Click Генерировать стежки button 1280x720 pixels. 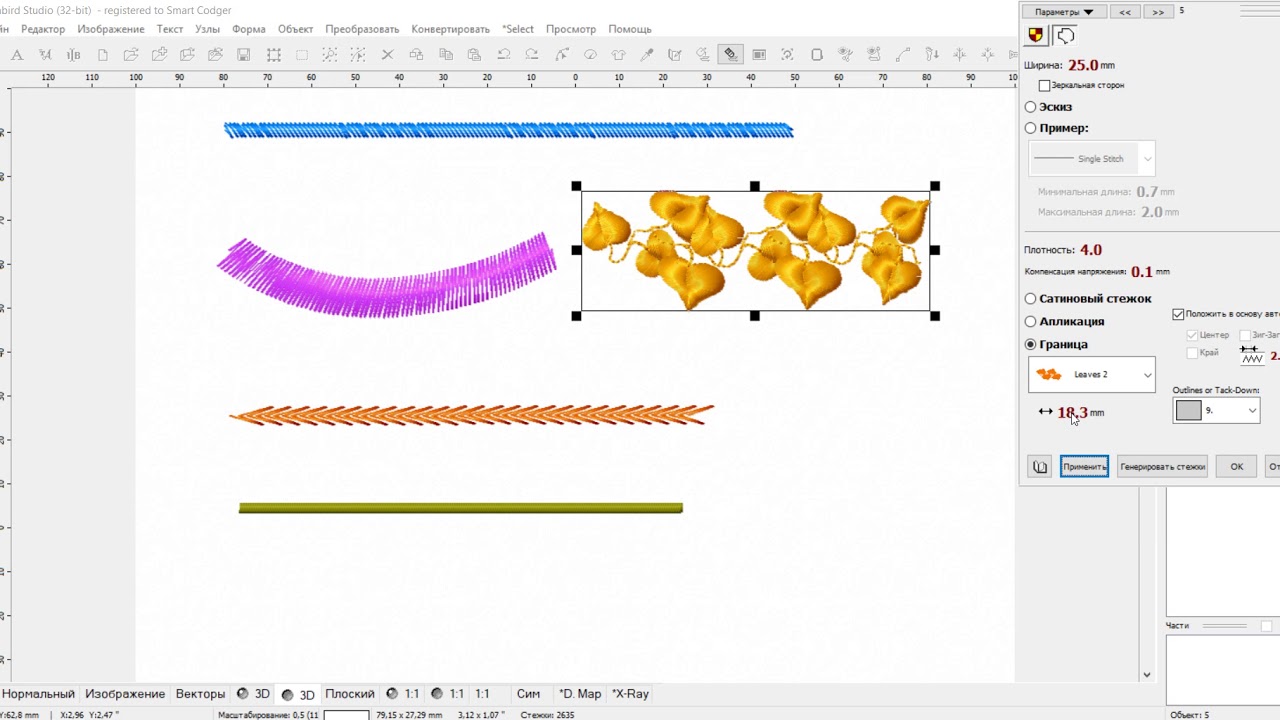[1162, 467]
